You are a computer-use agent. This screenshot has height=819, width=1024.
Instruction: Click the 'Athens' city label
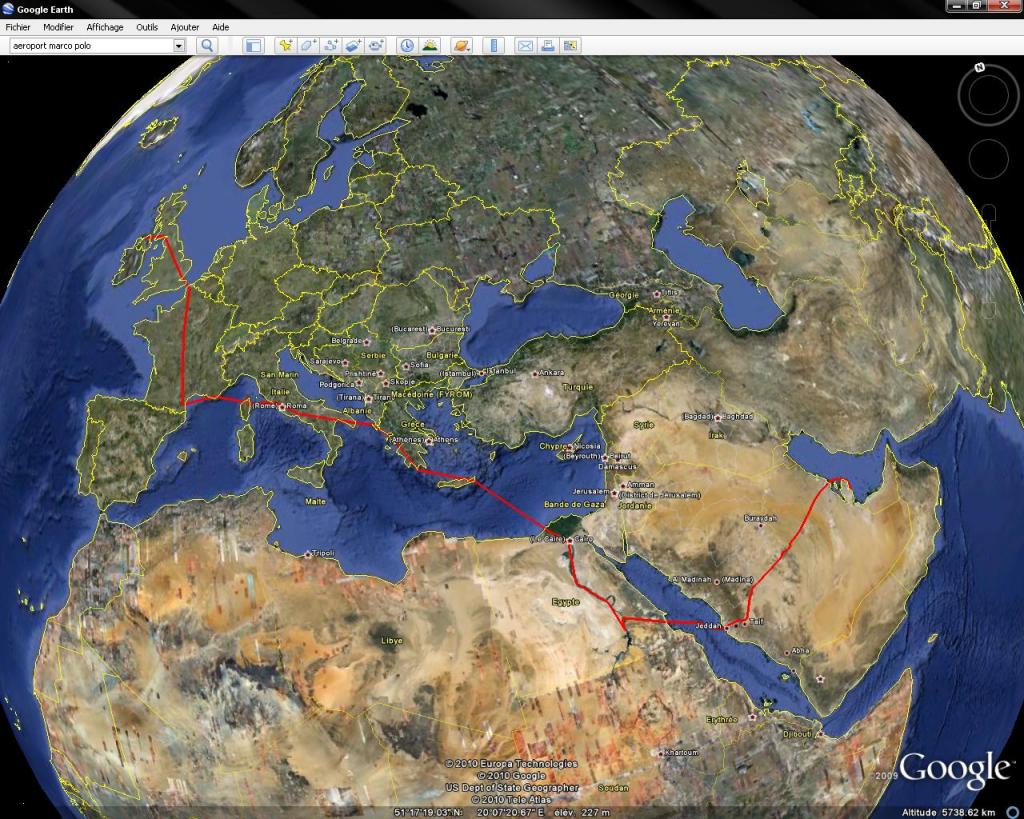pos(446,440)
